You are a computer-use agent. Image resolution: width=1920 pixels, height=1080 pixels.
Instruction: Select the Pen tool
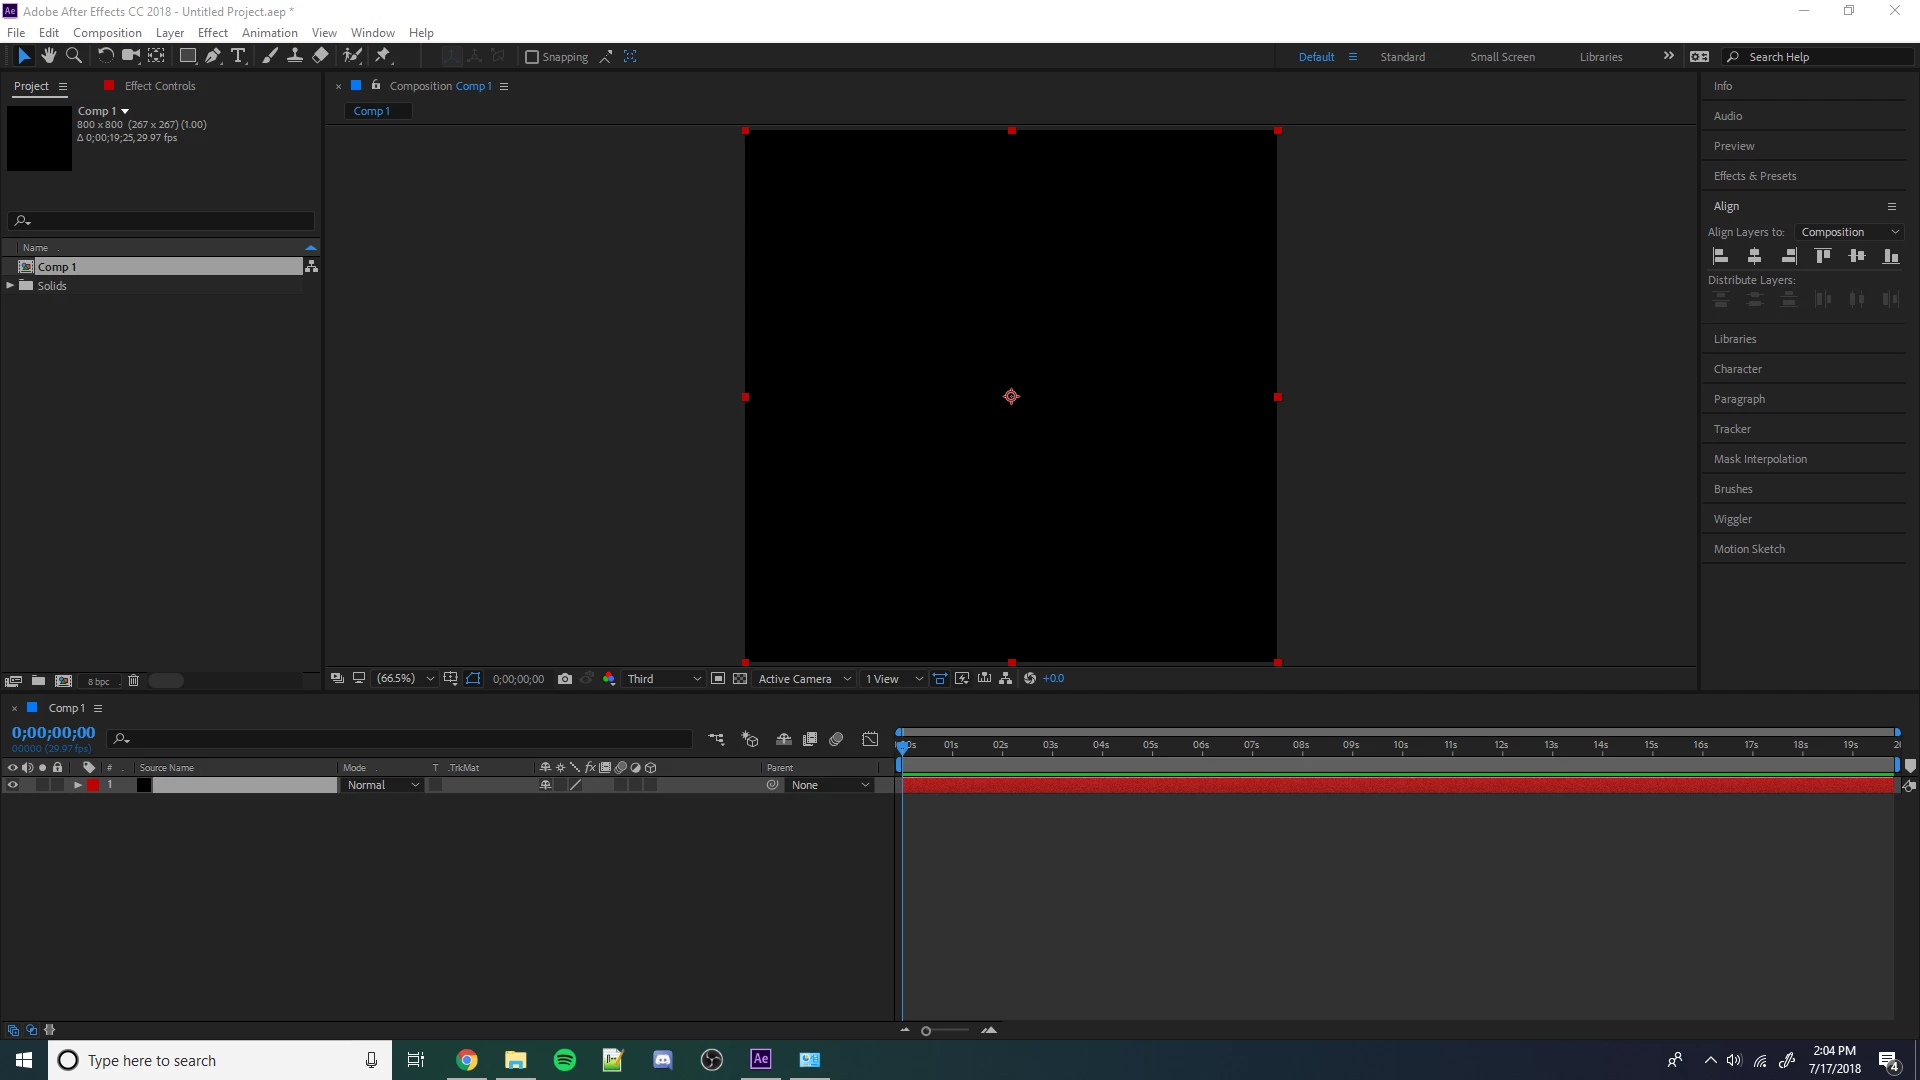click(x=212, y=56)
